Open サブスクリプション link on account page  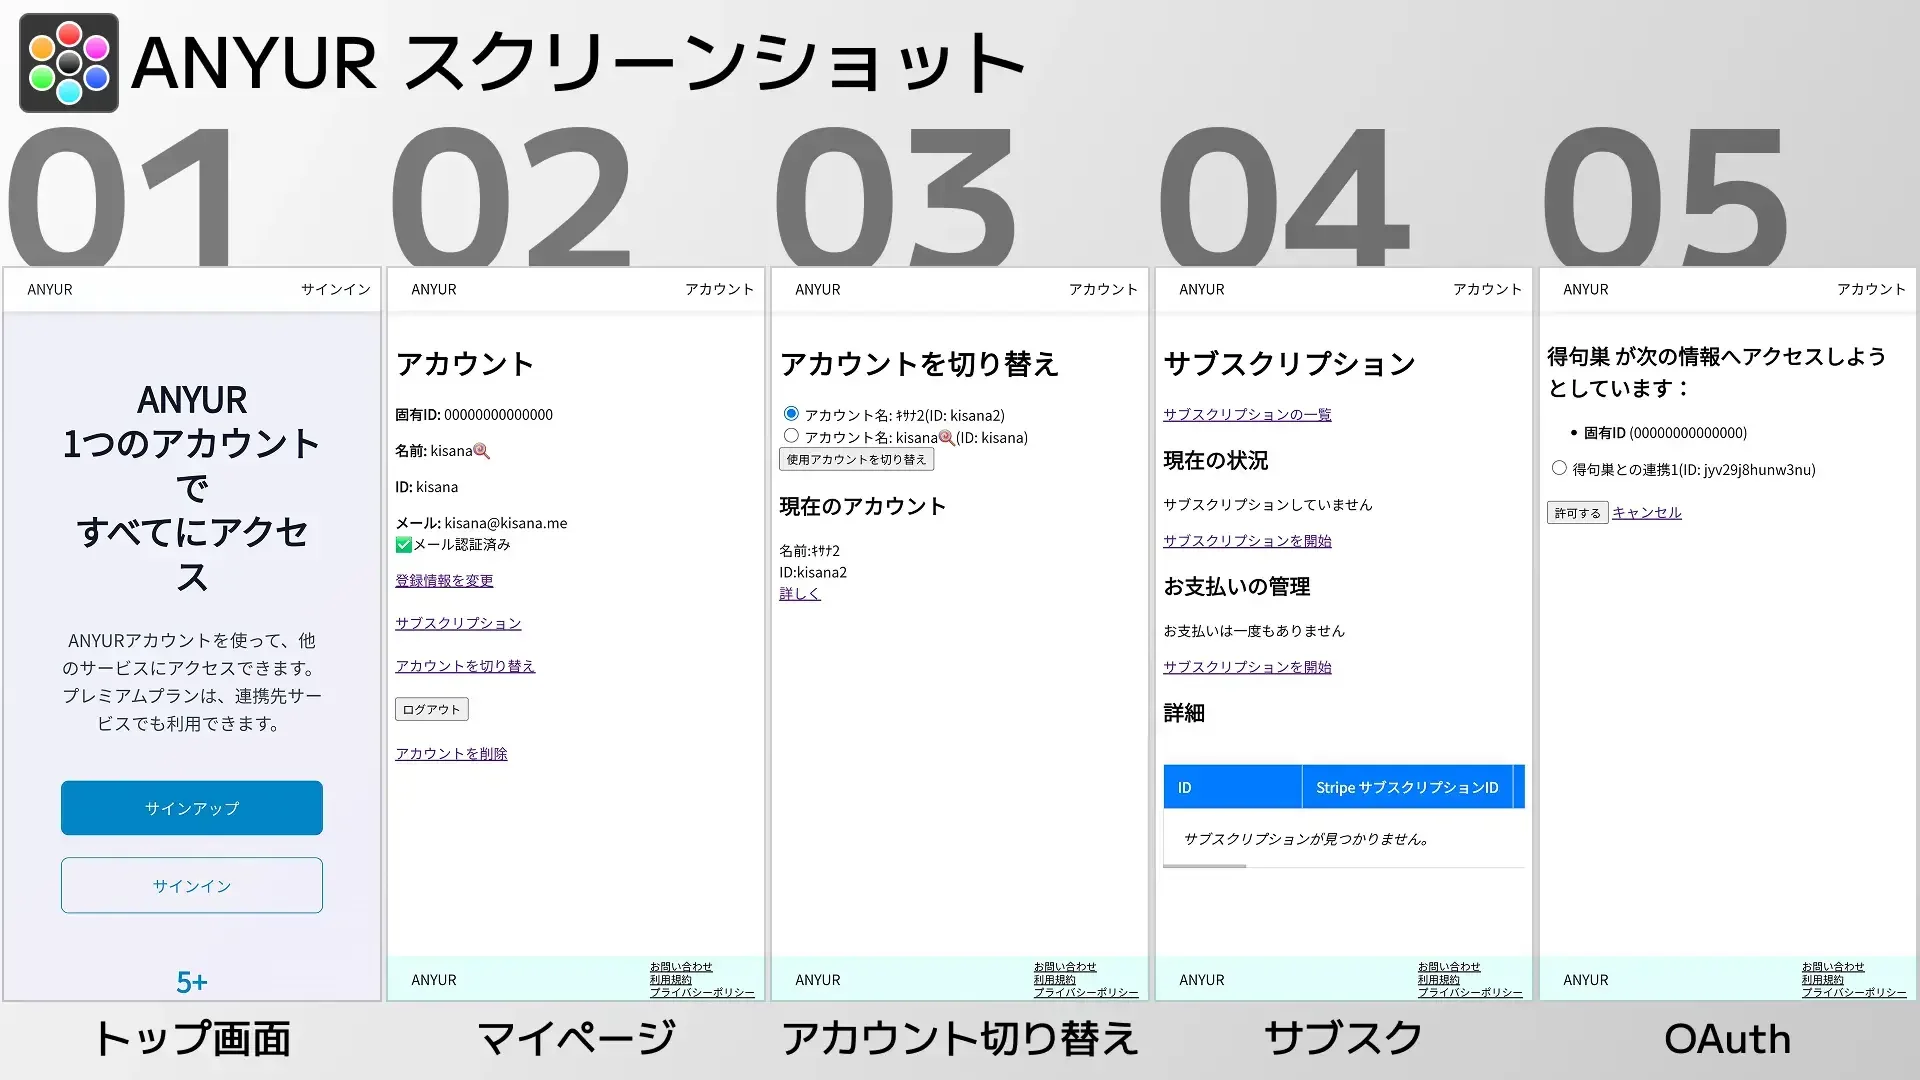[458, 623]
